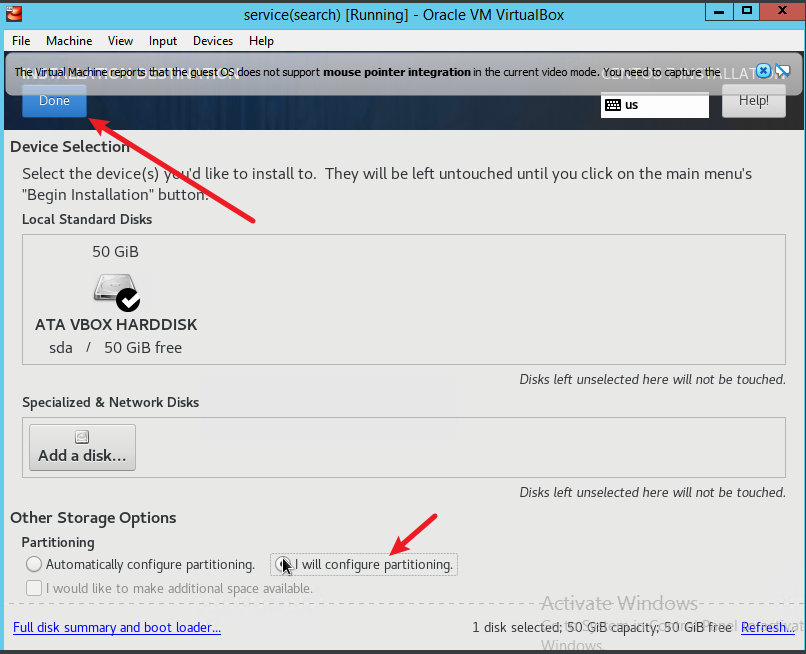Open the Devices menu
Viewport: 806px width, 654px height.
pos(213,41)
